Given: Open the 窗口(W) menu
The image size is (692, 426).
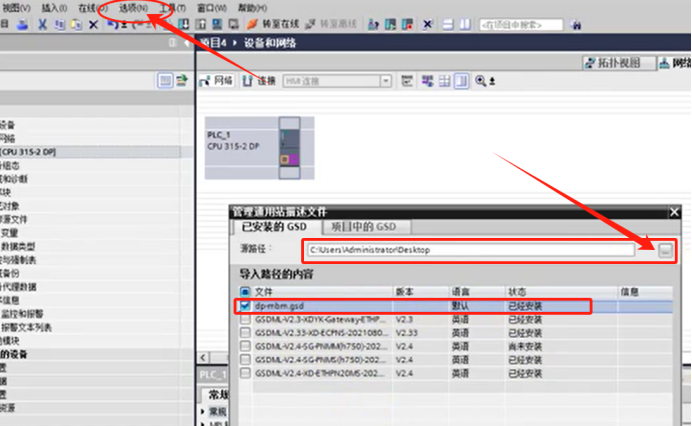Looking at the screenshot, I should [211, 8].
